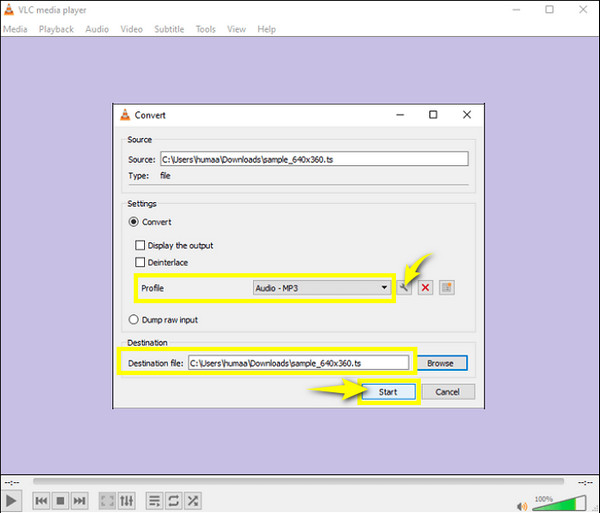Viewport: 600px width, 513px height.
Task: Click VLC cone icon in main title bar
Action: click(x=9, y=10)
